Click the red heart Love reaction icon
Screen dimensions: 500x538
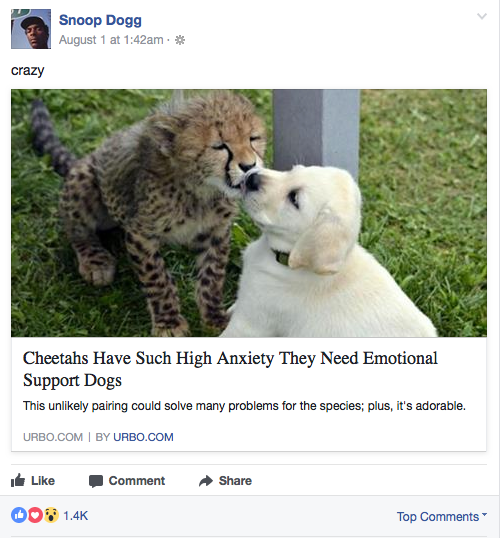pos(35,515)
